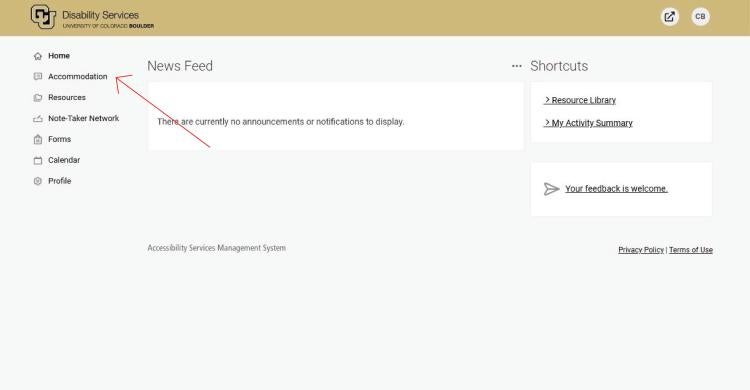Image resolution: width=750 pixels, height=390 pixels.
Task: Click the Profile gear icon
Action: pyautogui.click(x=38, y=181)
